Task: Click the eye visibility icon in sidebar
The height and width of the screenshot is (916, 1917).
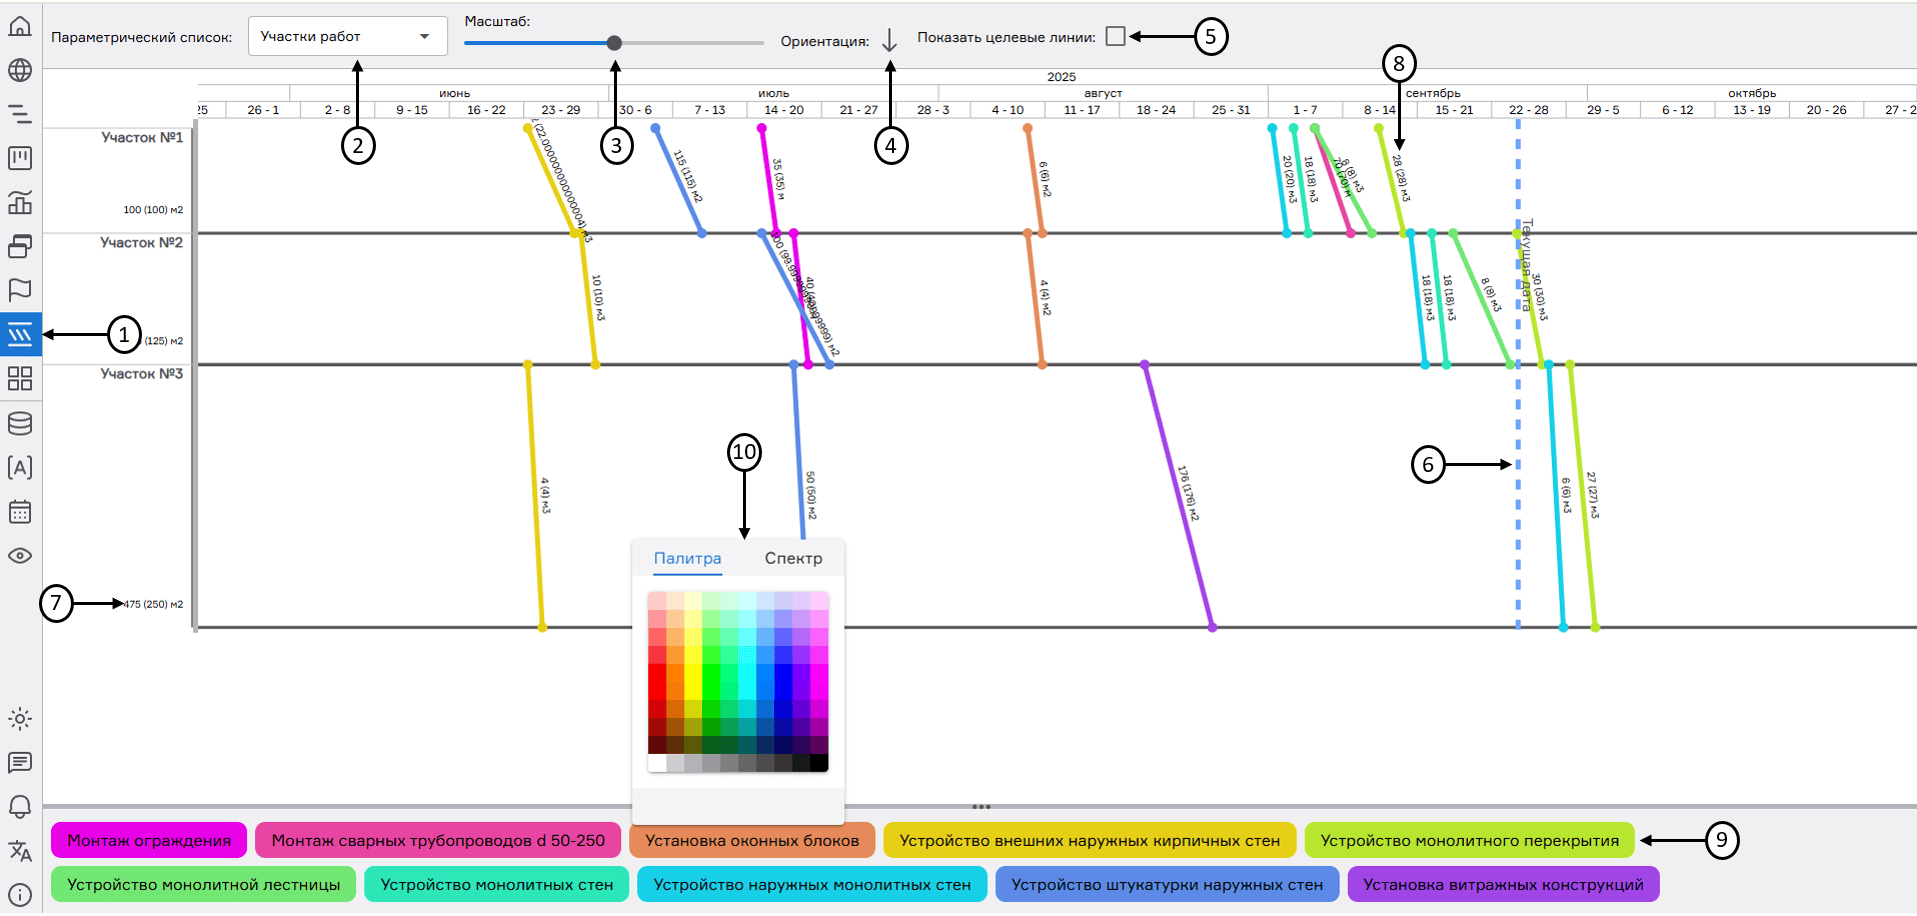Action: (x=20, y=556)
